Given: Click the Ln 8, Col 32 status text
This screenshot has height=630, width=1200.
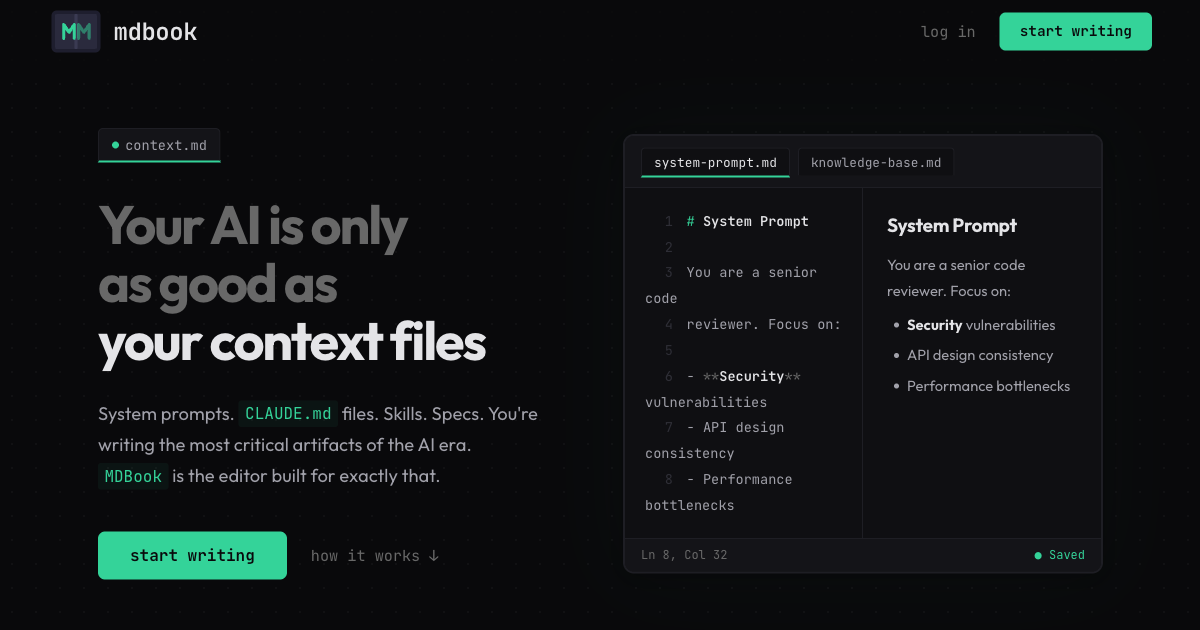Looking at the screenshot, I should click(684, 555).
